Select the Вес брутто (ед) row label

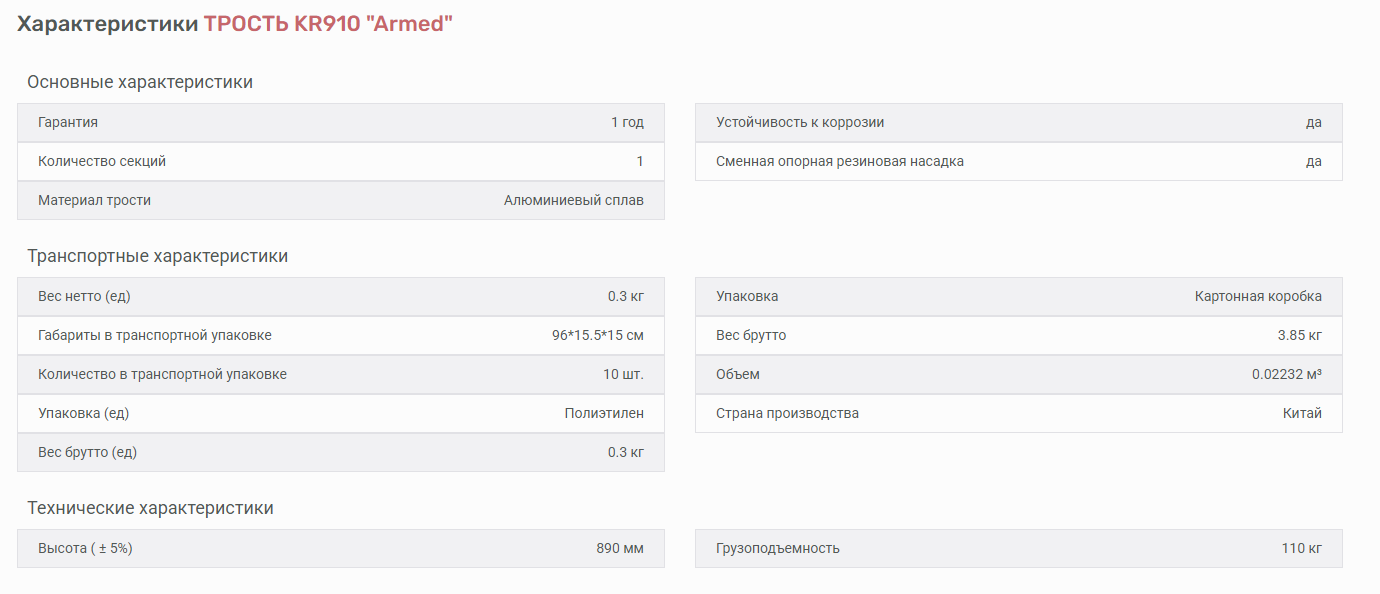87,452
